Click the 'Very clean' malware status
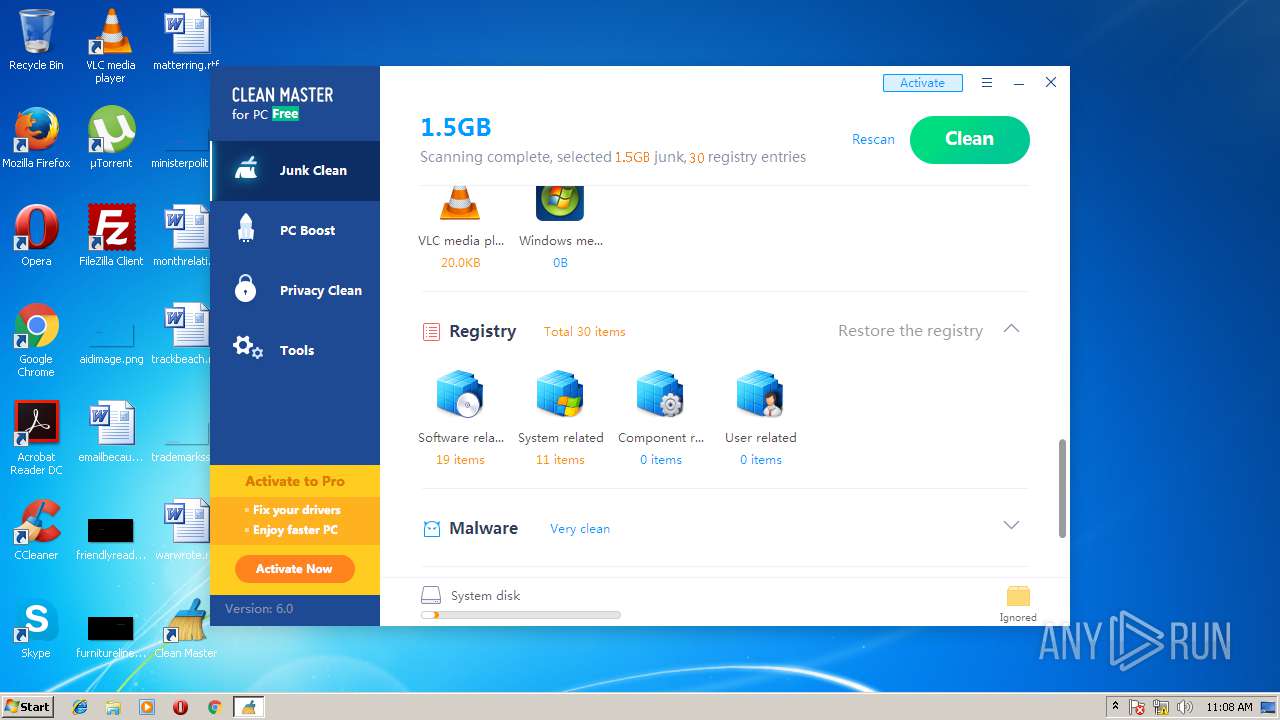The height and width of the screenshot is (720, 1280). [580, 529]
